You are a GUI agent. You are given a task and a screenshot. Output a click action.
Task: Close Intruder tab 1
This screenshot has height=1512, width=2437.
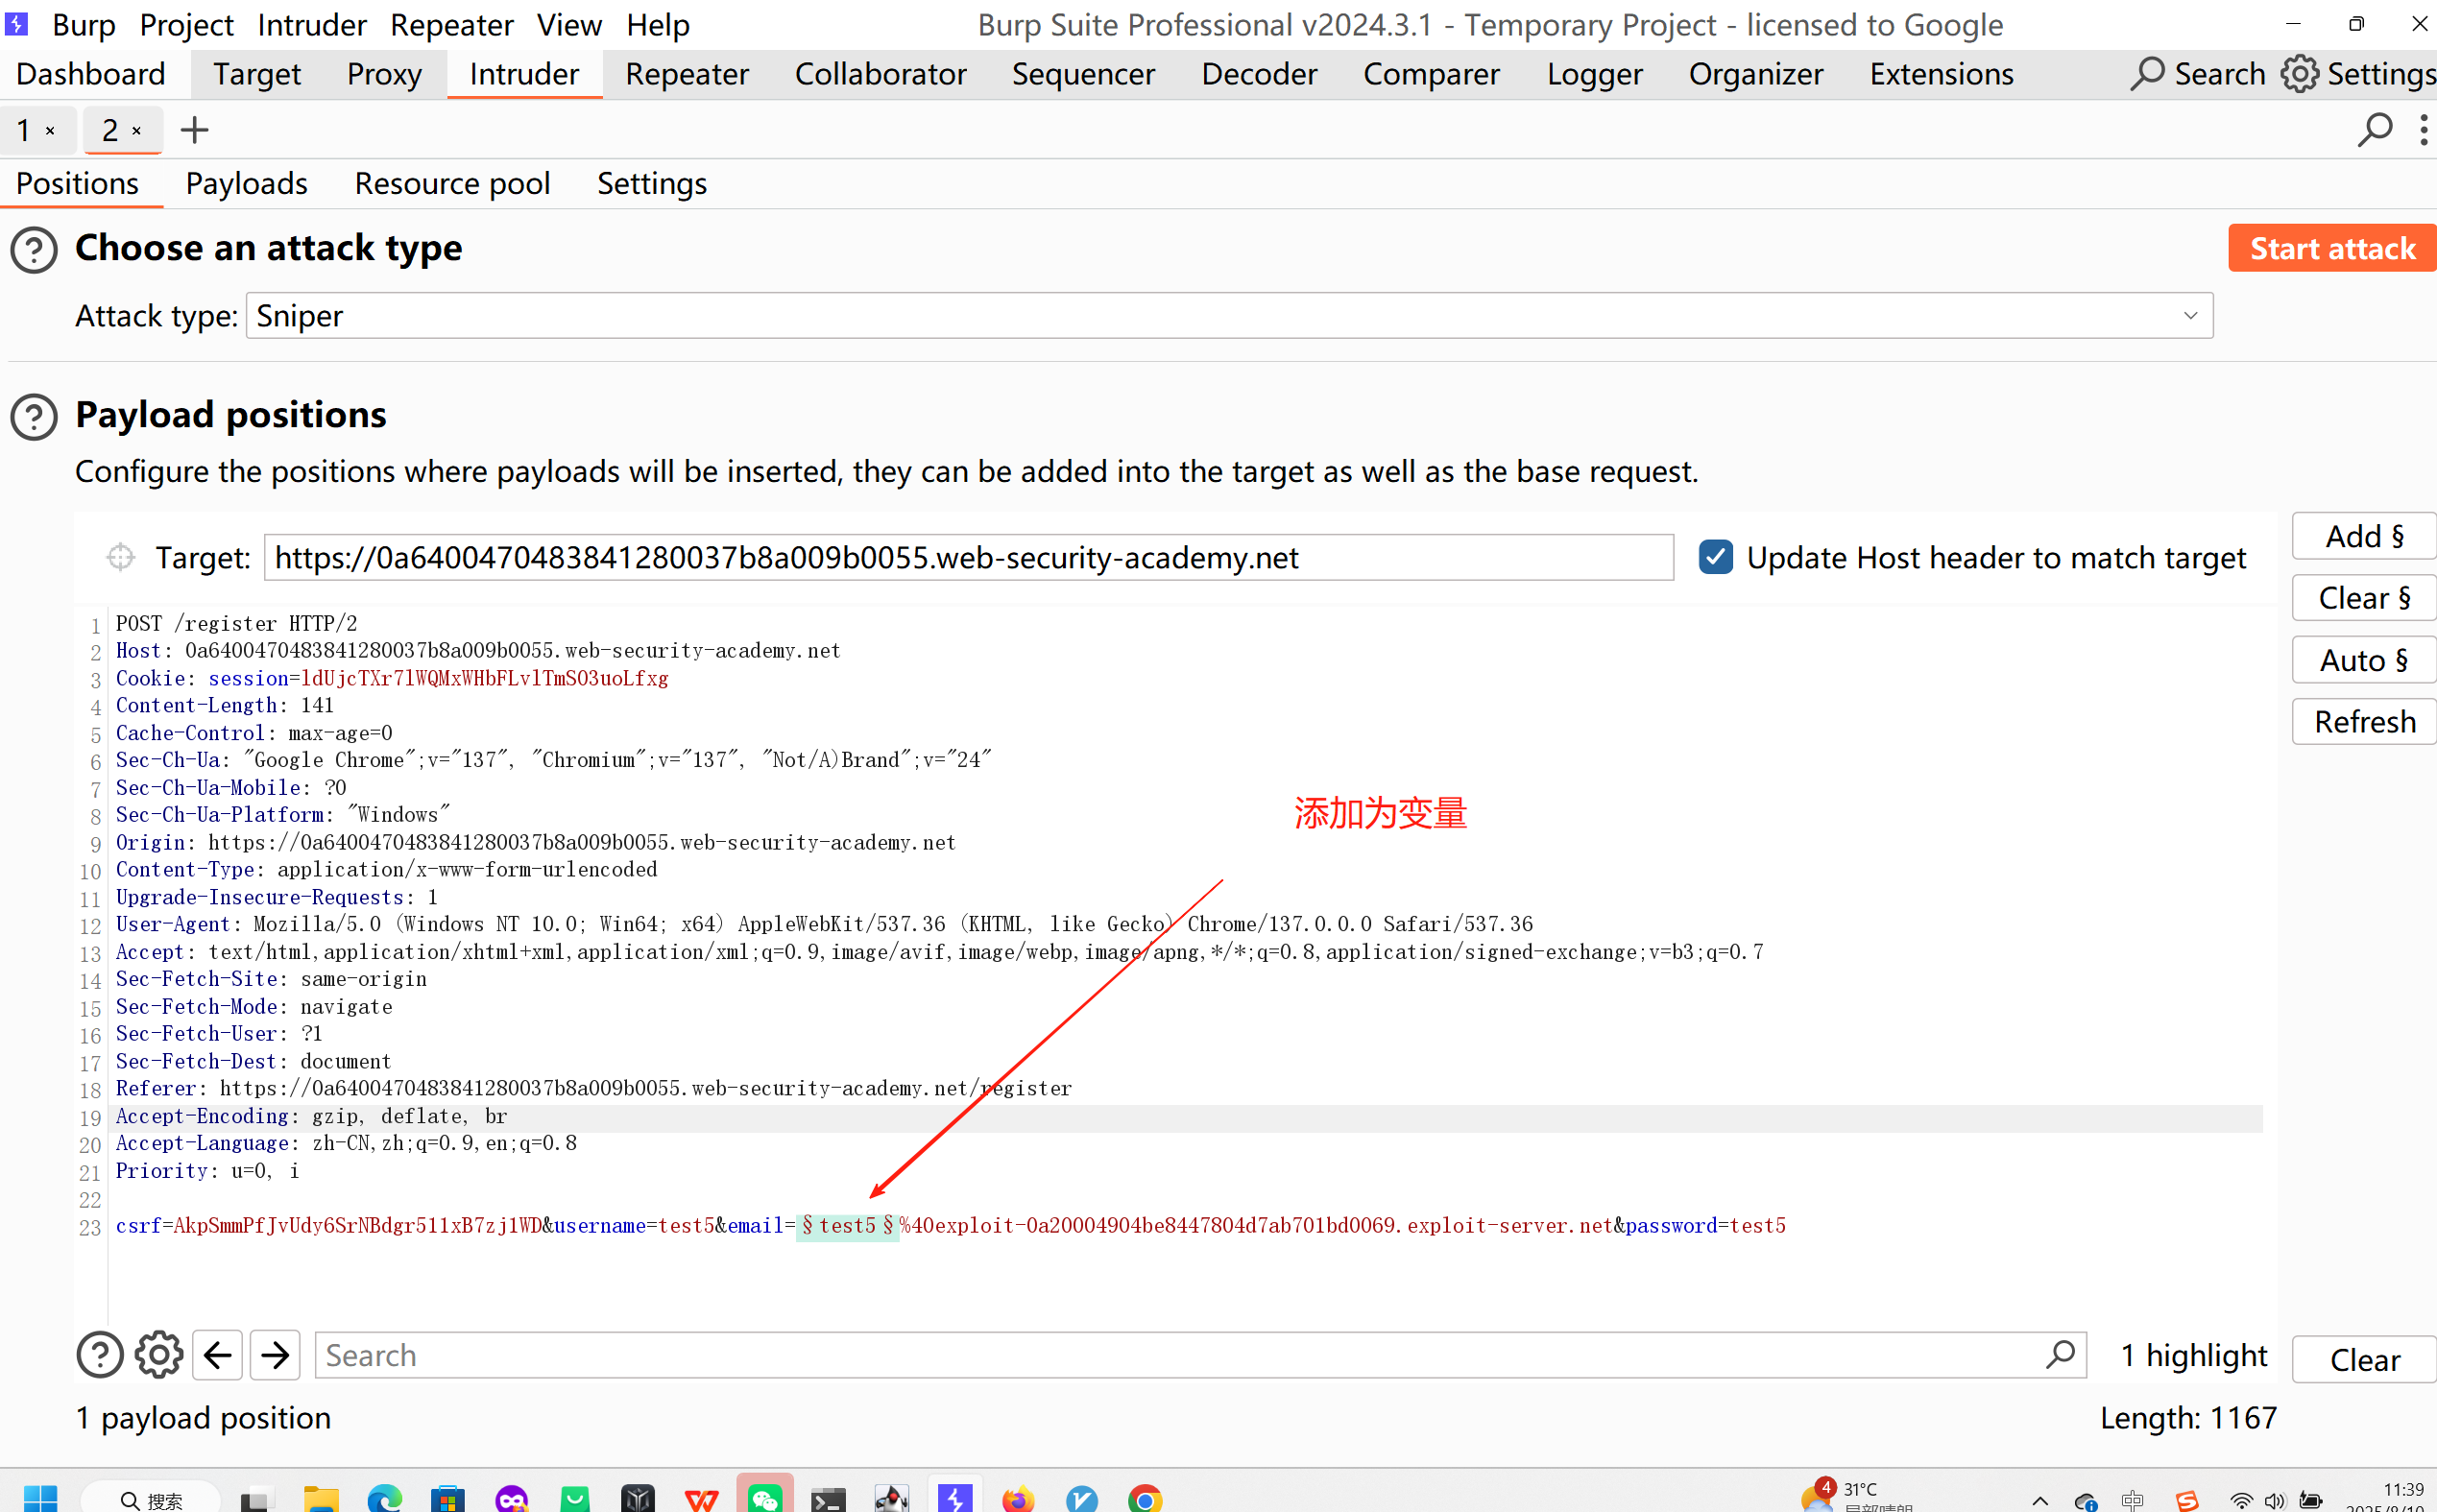pos(50,131)
